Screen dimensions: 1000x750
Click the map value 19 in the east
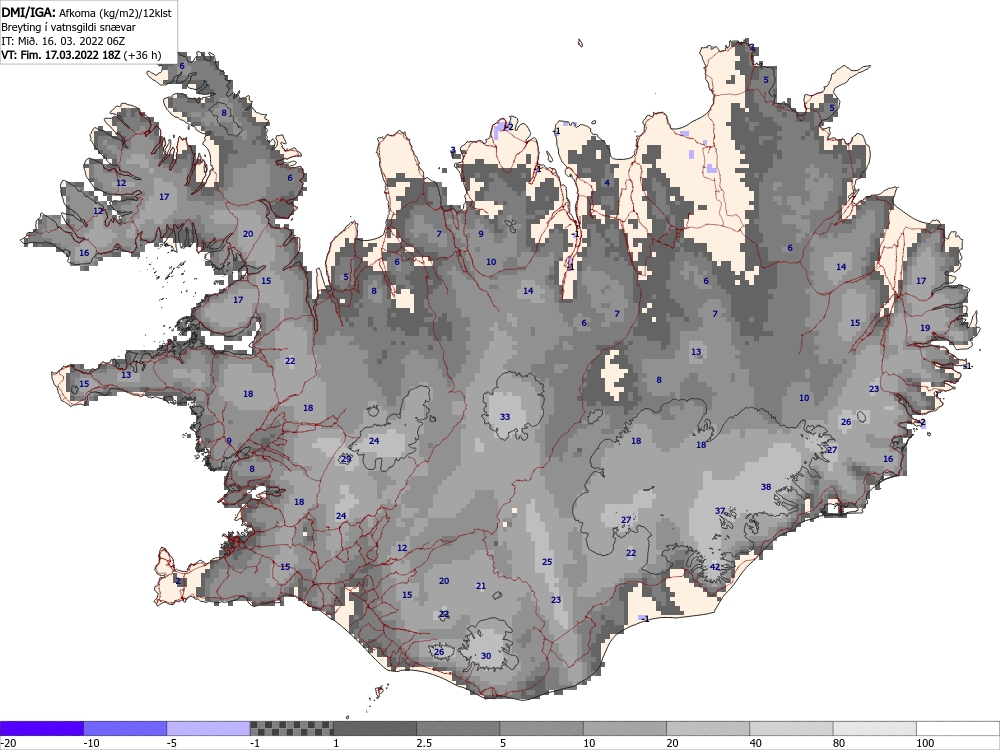925,328
